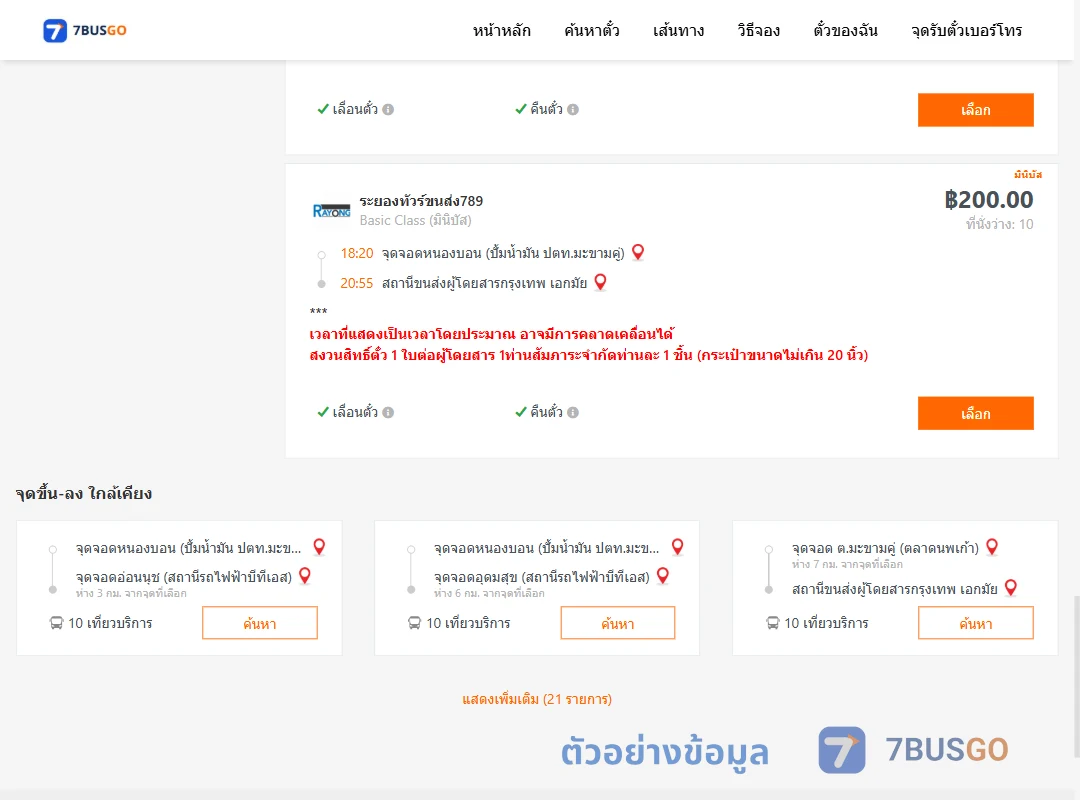This screenshot has width=1080, height=800.
Task: Open map pin for ต.มะขามคู่ ตลาดนพเก้า stop
Action: pyautogui.click(x=992, y=547)
